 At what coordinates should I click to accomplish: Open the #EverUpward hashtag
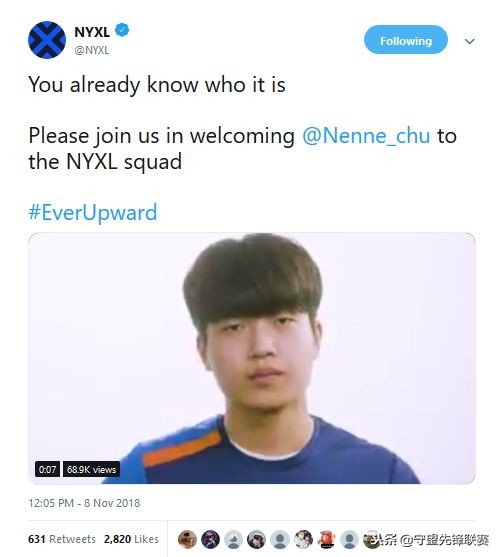tap(93, 212)
